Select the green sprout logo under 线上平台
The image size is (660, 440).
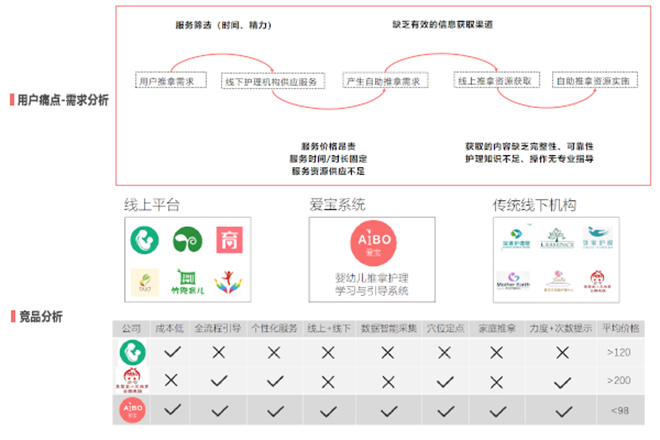coord(186,241)
